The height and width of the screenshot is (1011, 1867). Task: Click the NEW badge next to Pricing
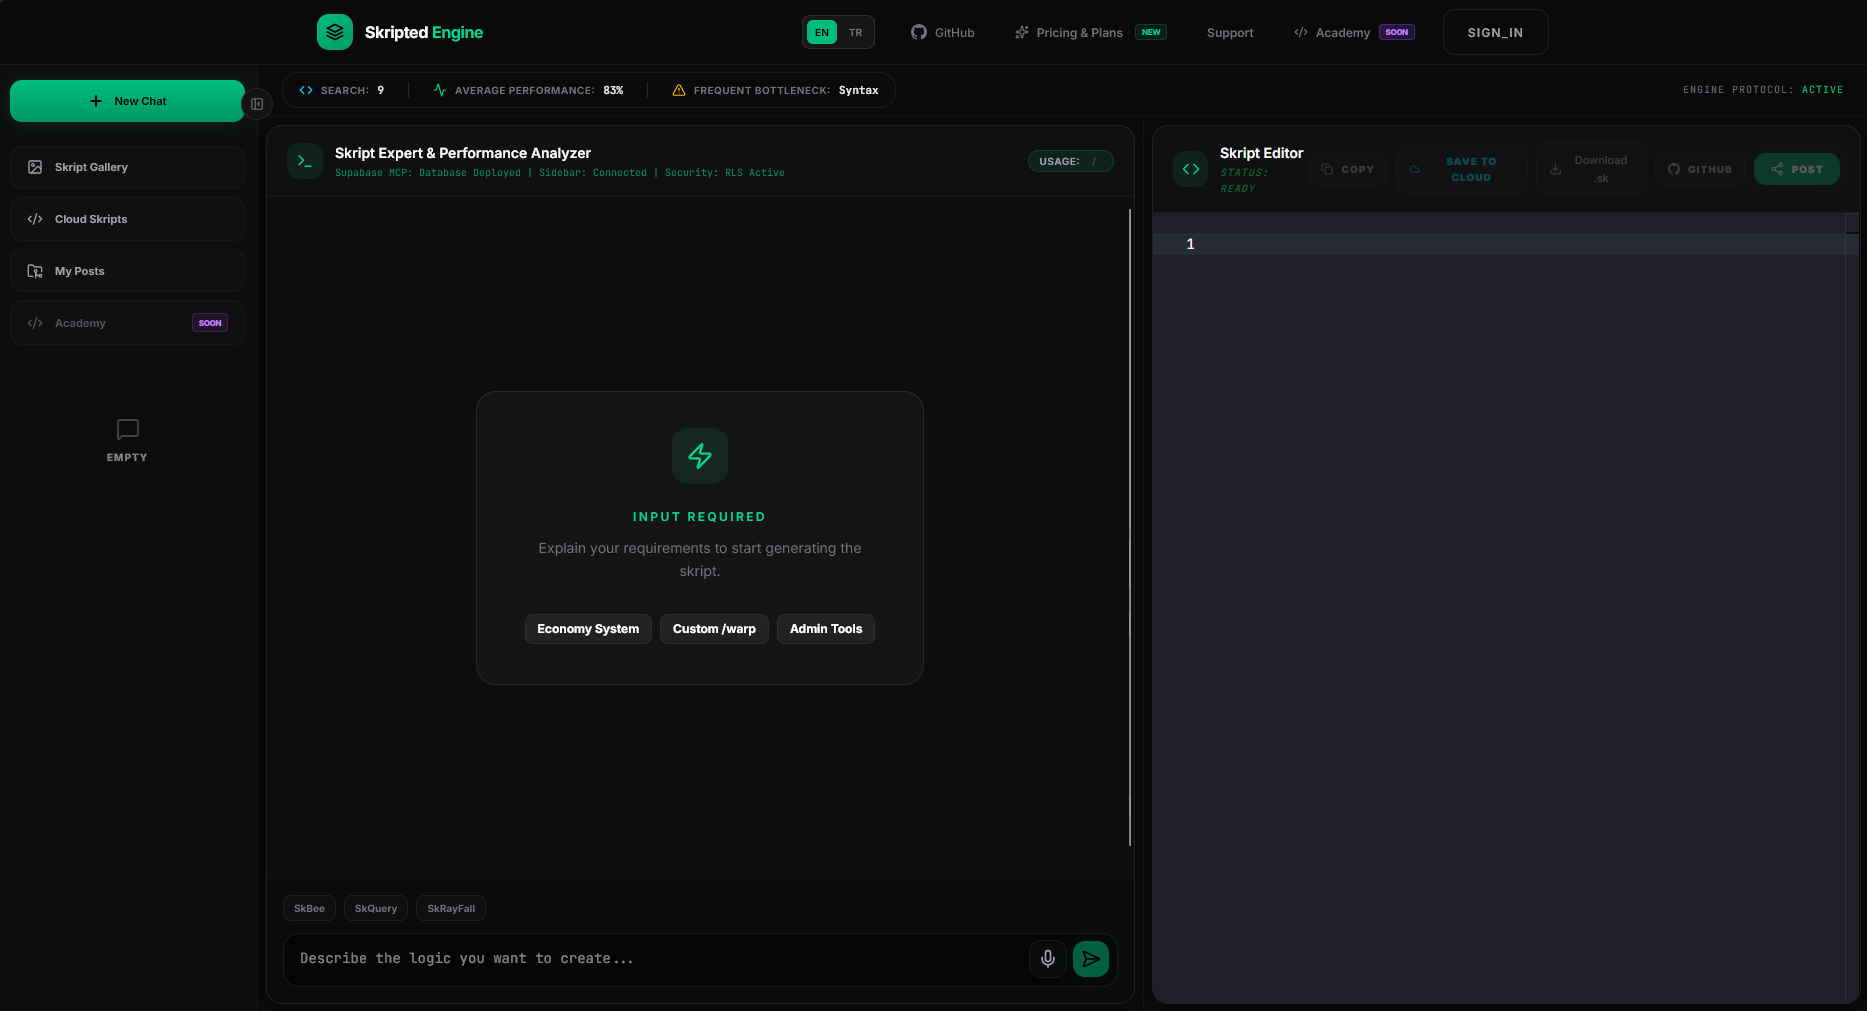[1151, 32]
